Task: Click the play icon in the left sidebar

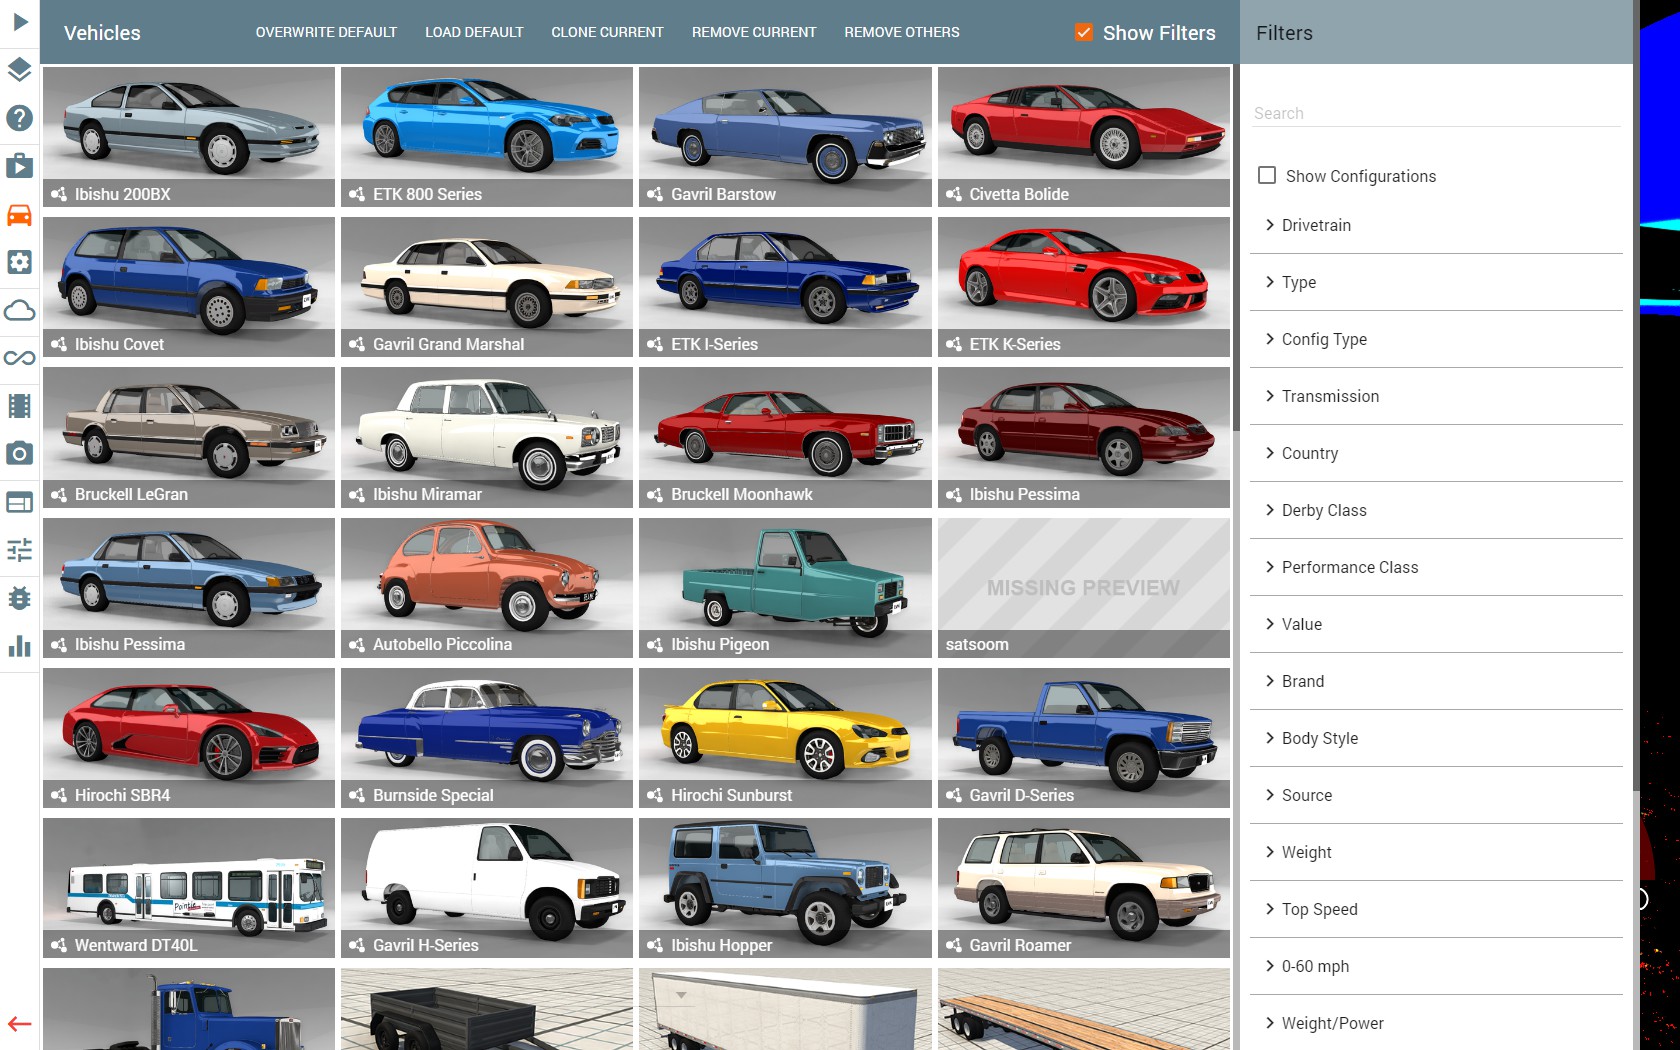Action: pos(19,22)
